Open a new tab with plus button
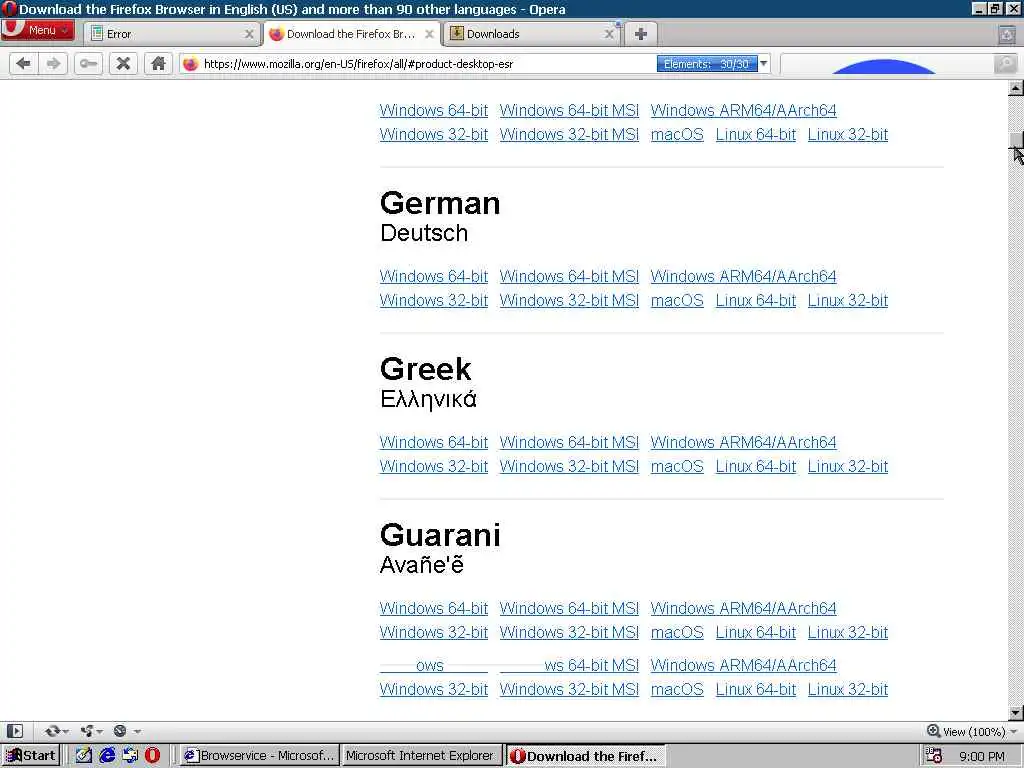 point(641,34)
